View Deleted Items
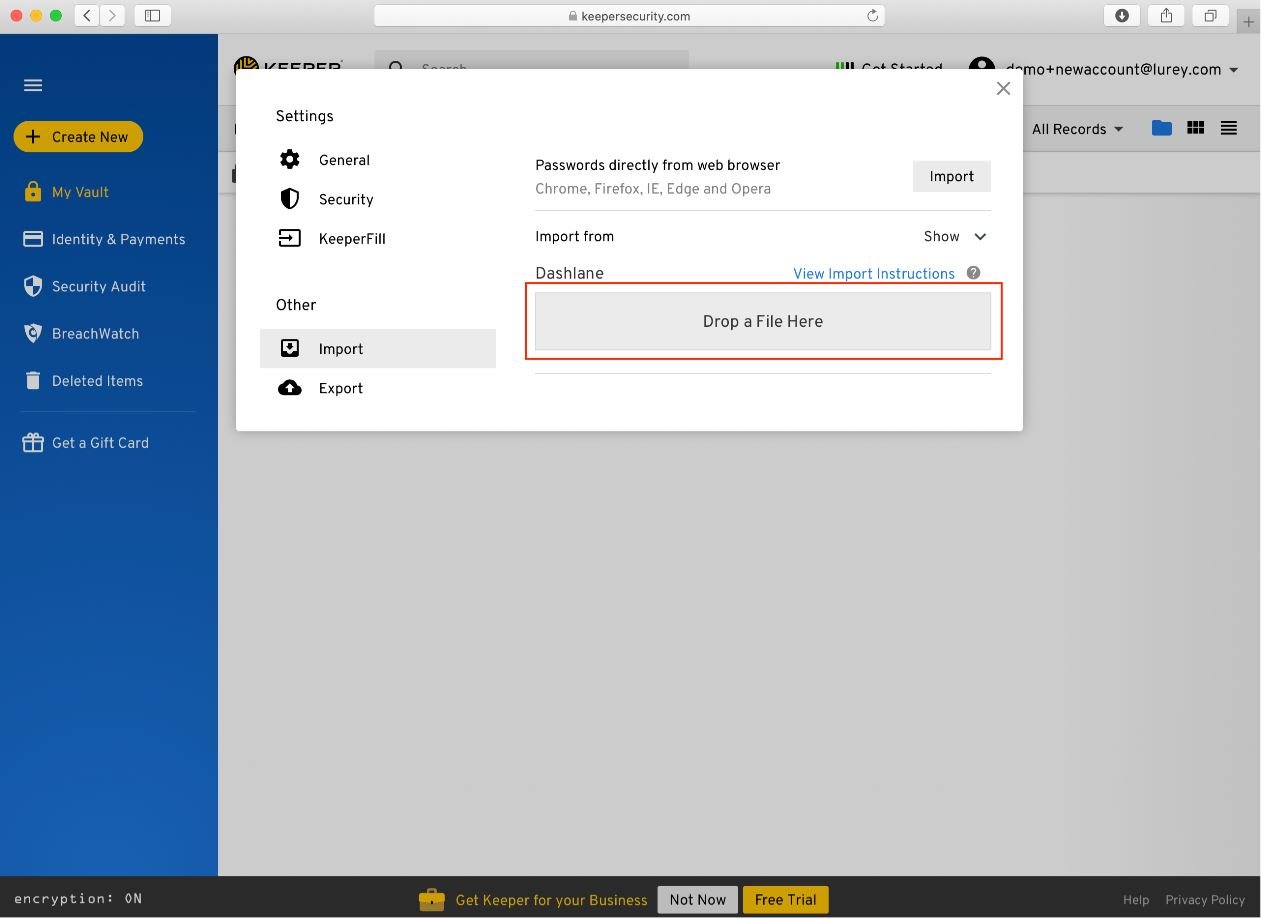This screenshot has width=1261, height=919. tap(97, 381)
